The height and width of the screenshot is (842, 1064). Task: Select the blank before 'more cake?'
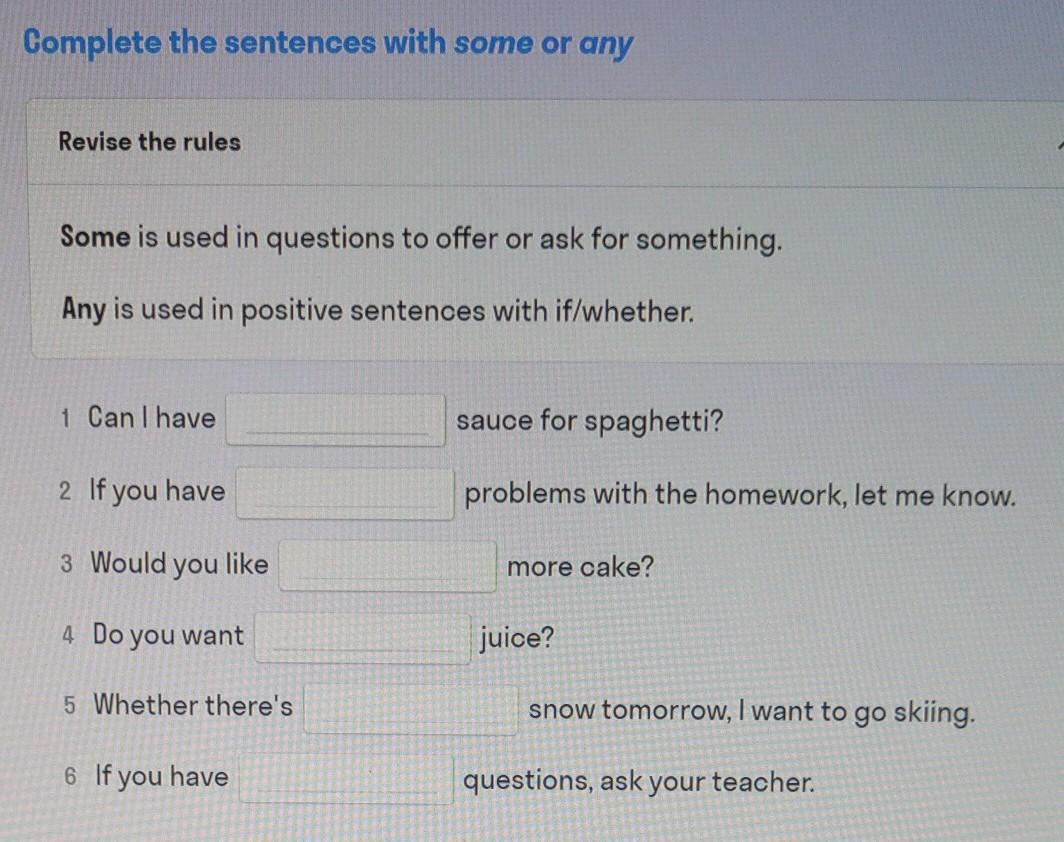pyautogui.click(x=388, y=566)
